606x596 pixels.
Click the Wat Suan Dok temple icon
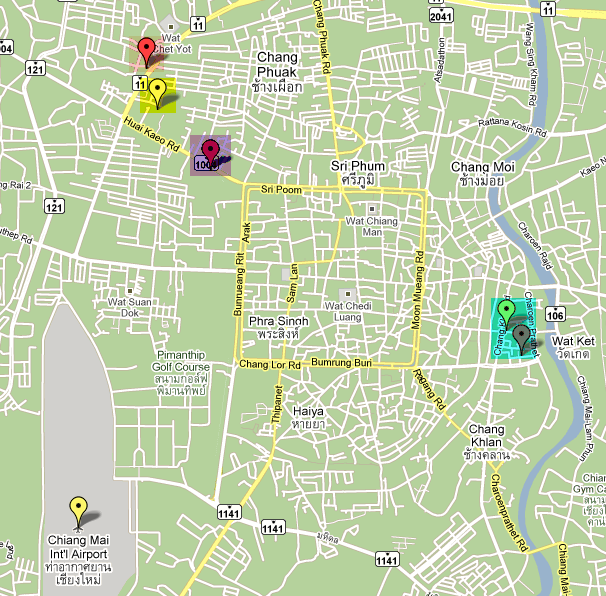coord(130,291)
